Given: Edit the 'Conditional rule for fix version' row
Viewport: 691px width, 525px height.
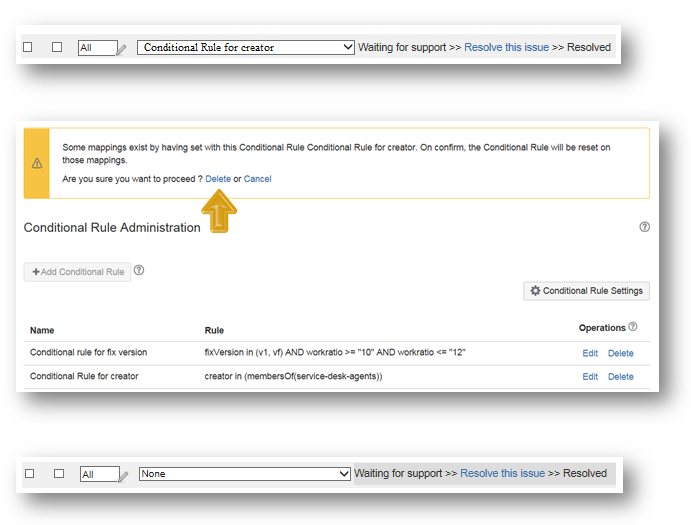Looking at the screenshot, I should (x=590, y=353).
